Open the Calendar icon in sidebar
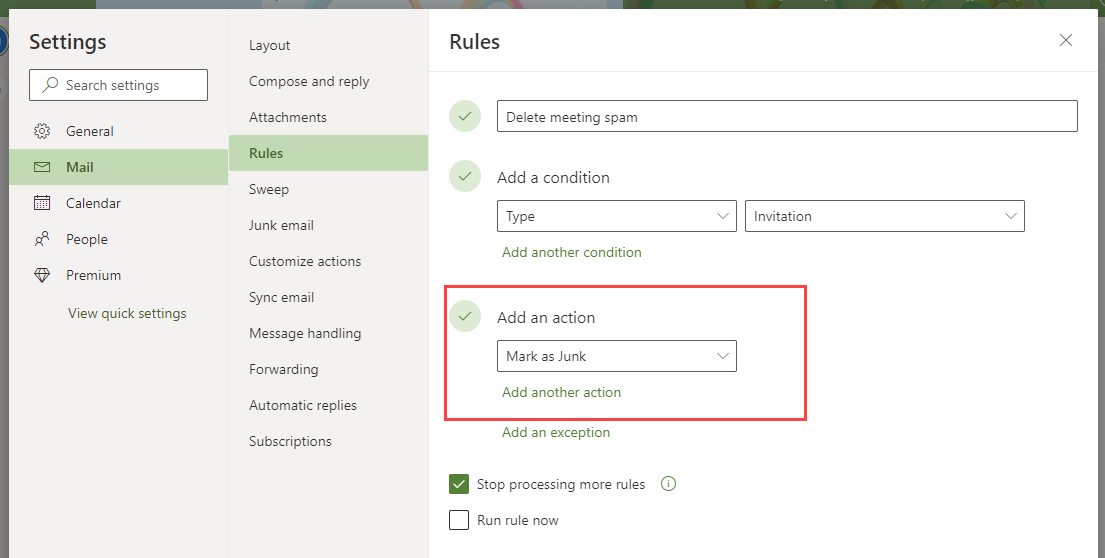The image size is (1105, 558). (42, 203)
